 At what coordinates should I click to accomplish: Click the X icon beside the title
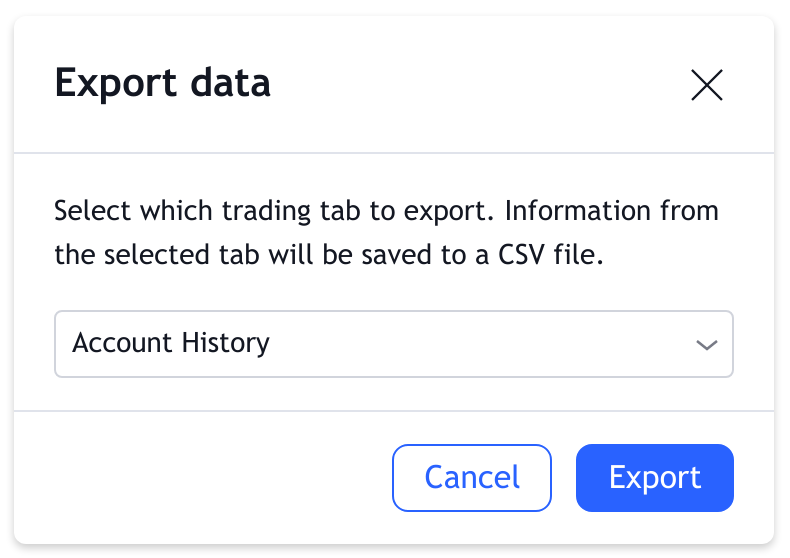click(x=707, y=86)
